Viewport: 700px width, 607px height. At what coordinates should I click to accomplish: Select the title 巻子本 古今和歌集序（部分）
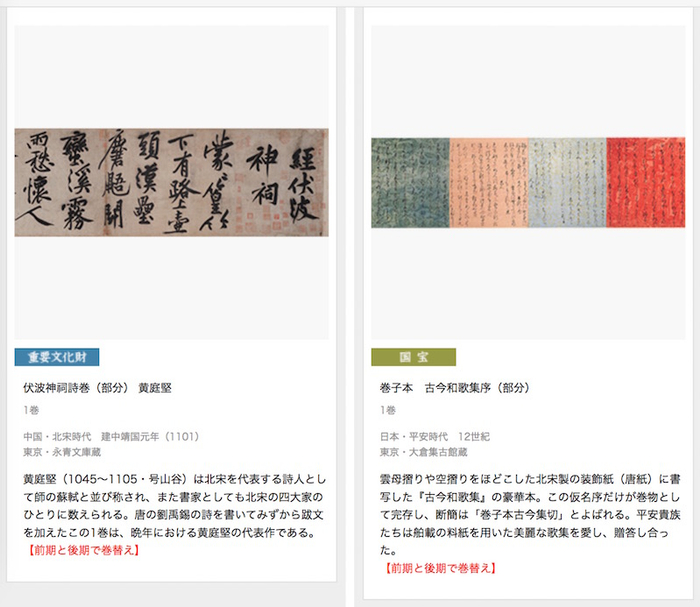(454, 388)
